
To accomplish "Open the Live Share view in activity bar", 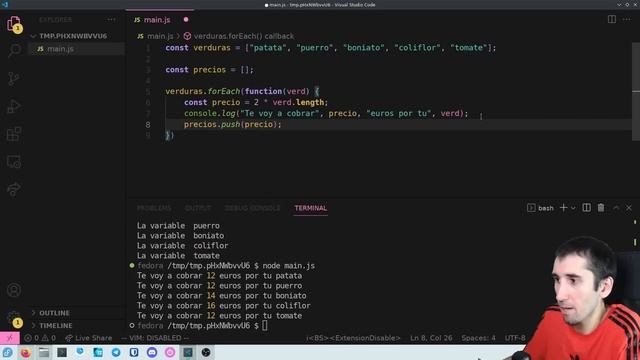I will [x=14, y=189].
